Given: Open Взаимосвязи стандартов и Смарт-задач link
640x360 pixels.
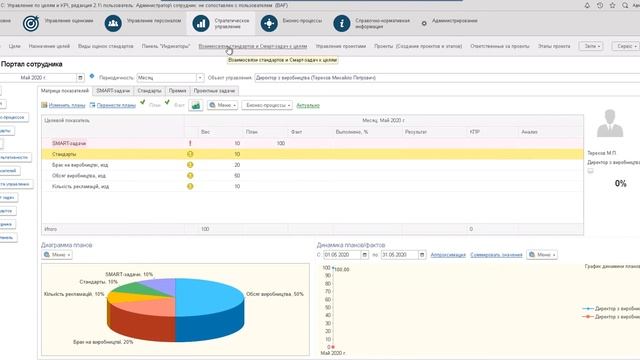Looking at the screenshot, I should (253, 46).
